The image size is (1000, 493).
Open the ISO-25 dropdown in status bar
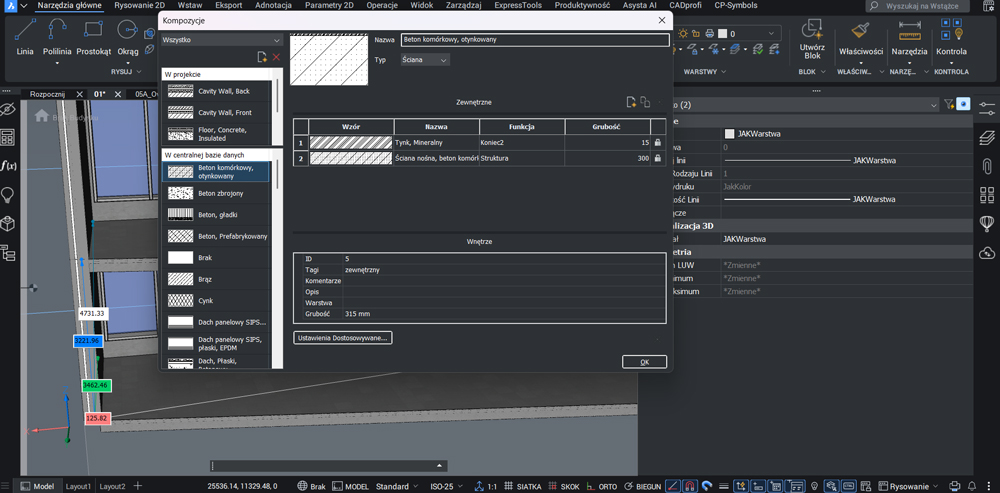(446, 487)
